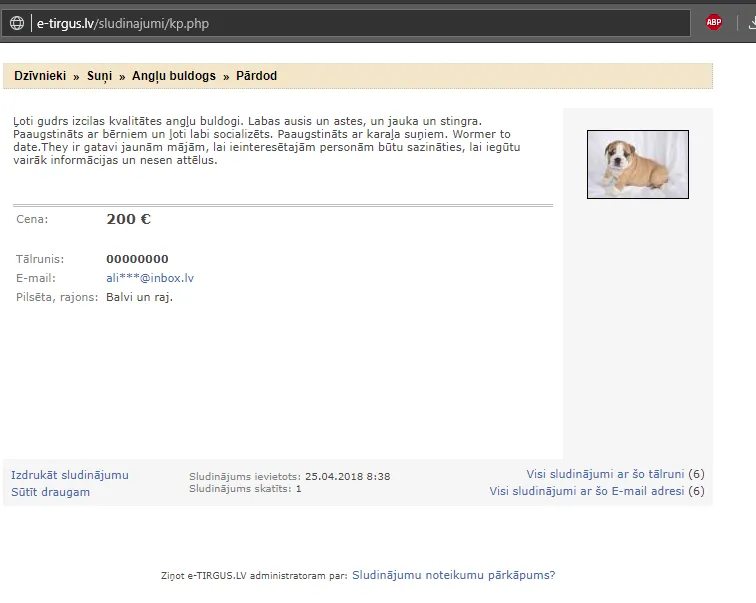
Task: Print the ad via Izdrukāt sludinājumu
Action: coord(70,475)
